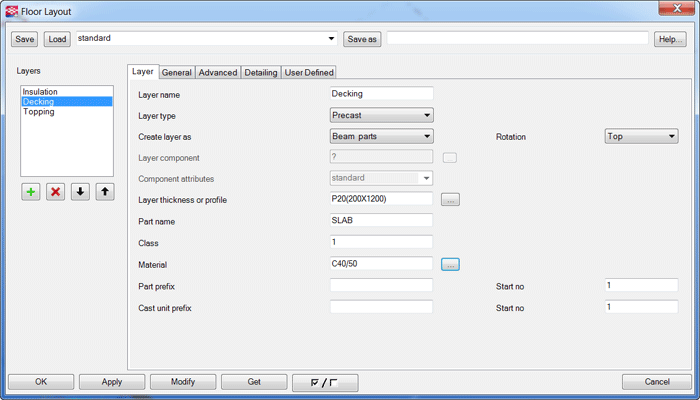The height and width of the screenshot is (400, 700).
Task: Select the Topping layer in the list
Action: coord(38,112)
